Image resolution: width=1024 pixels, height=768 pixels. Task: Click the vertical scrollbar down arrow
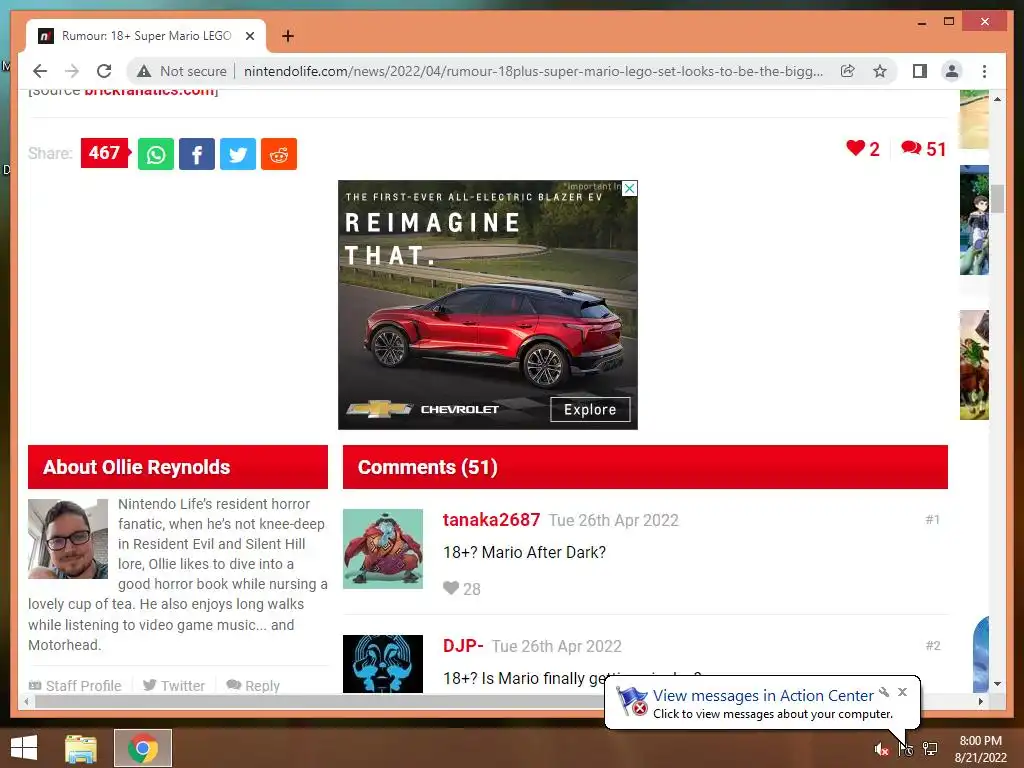pyautogui.click(x=997, y=684)
